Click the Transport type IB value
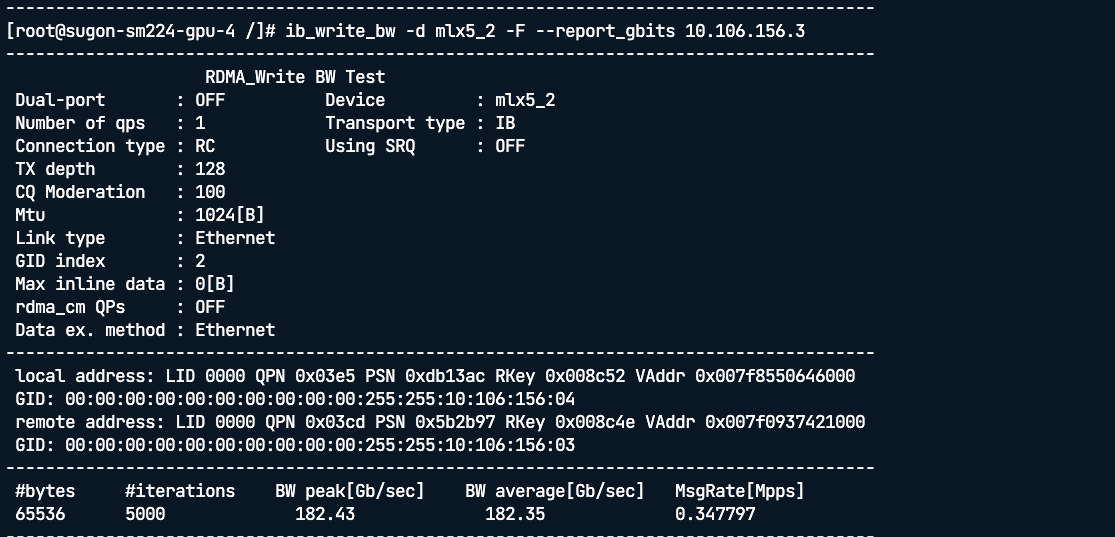Viewport: 1115px width, 537px height. click(x=505, y=123)
